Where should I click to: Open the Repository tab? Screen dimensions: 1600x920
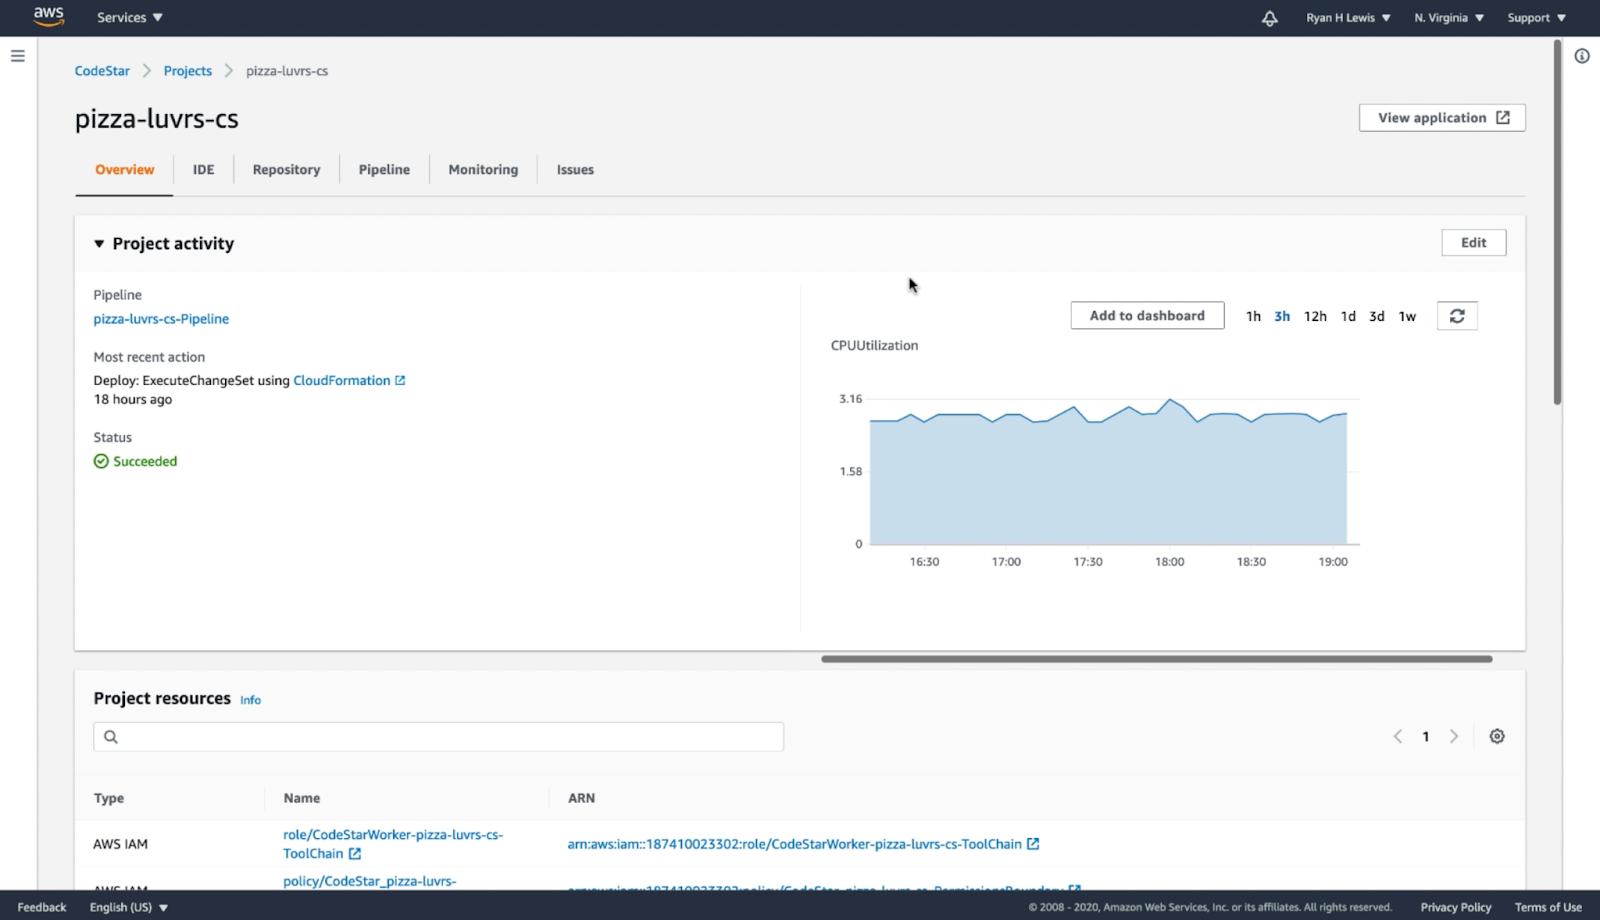tap(286, 170)
